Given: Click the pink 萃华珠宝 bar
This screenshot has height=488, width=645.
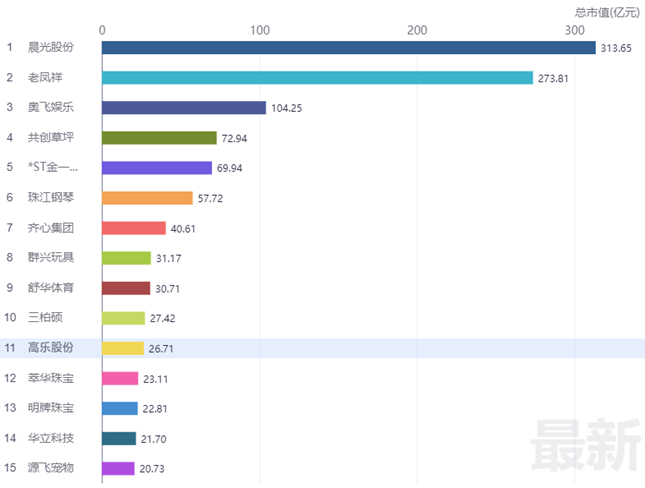Looking at the screenshot, I should pos(120,378).
